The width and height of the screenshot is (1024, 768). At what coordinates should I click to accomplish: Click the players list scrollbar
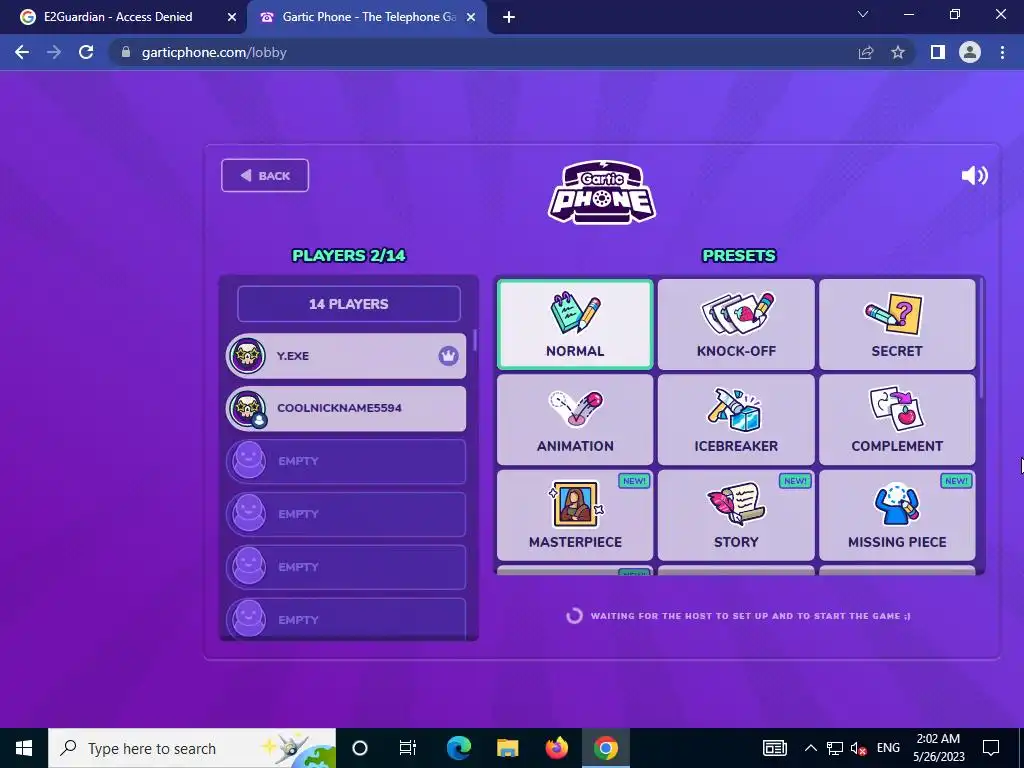coord(475,340)
